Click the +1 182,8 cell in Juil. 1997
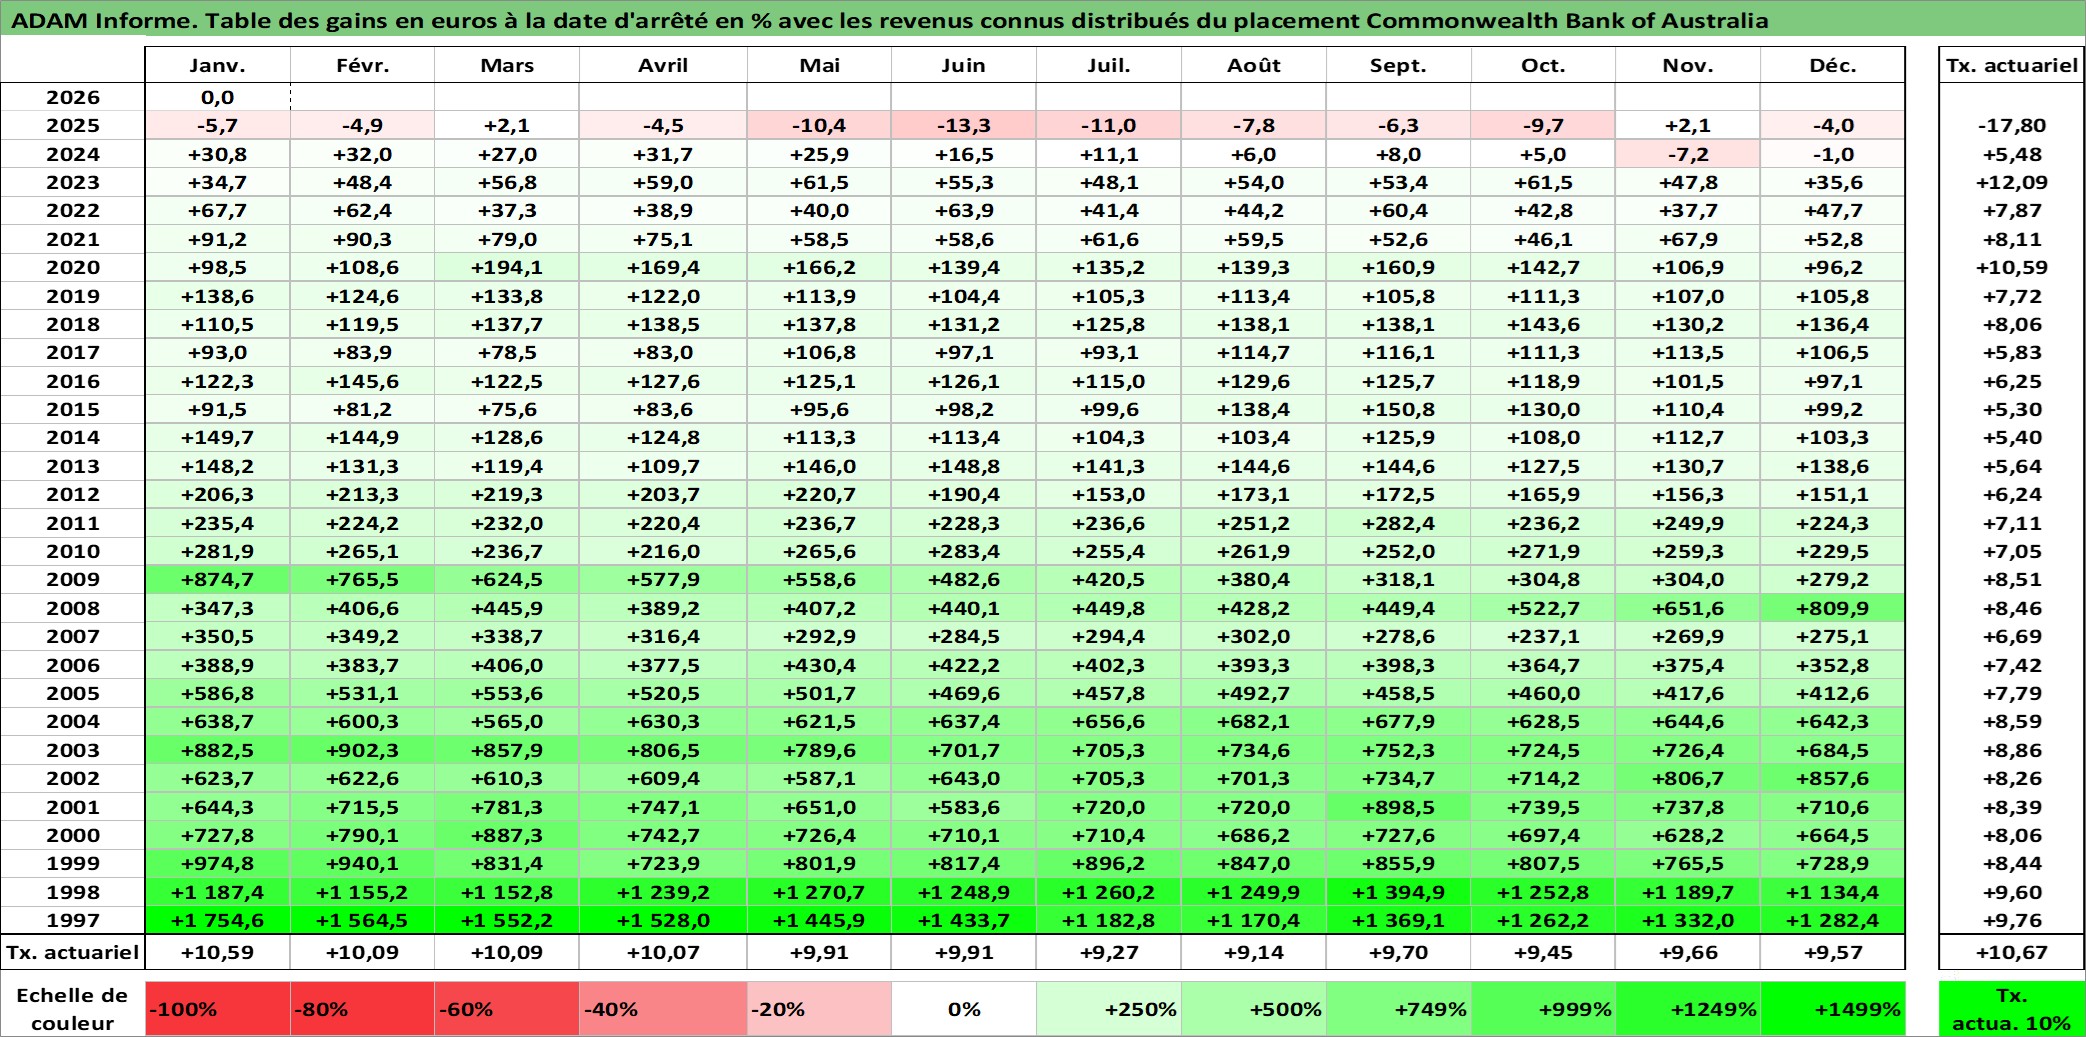 pyautogui.click(x=1109, y=920)
